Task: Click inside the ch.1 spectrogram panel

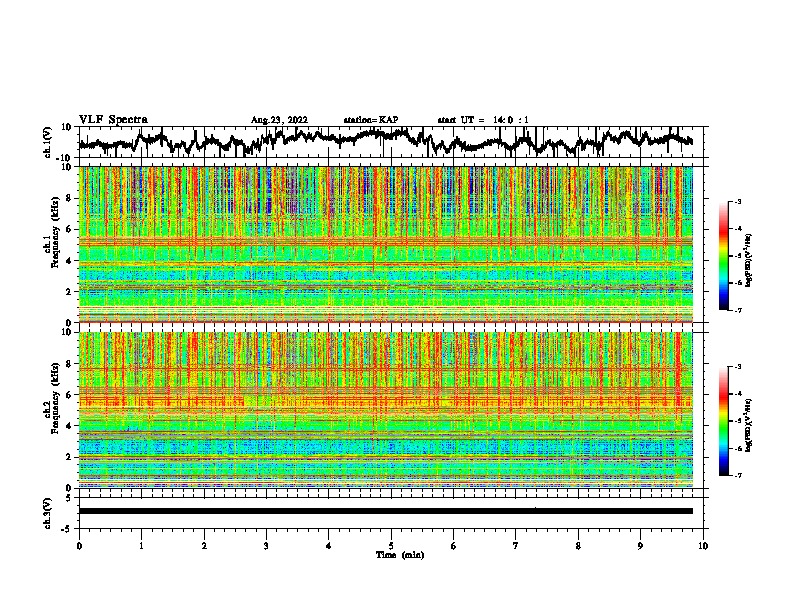Action: pos(386,244)
